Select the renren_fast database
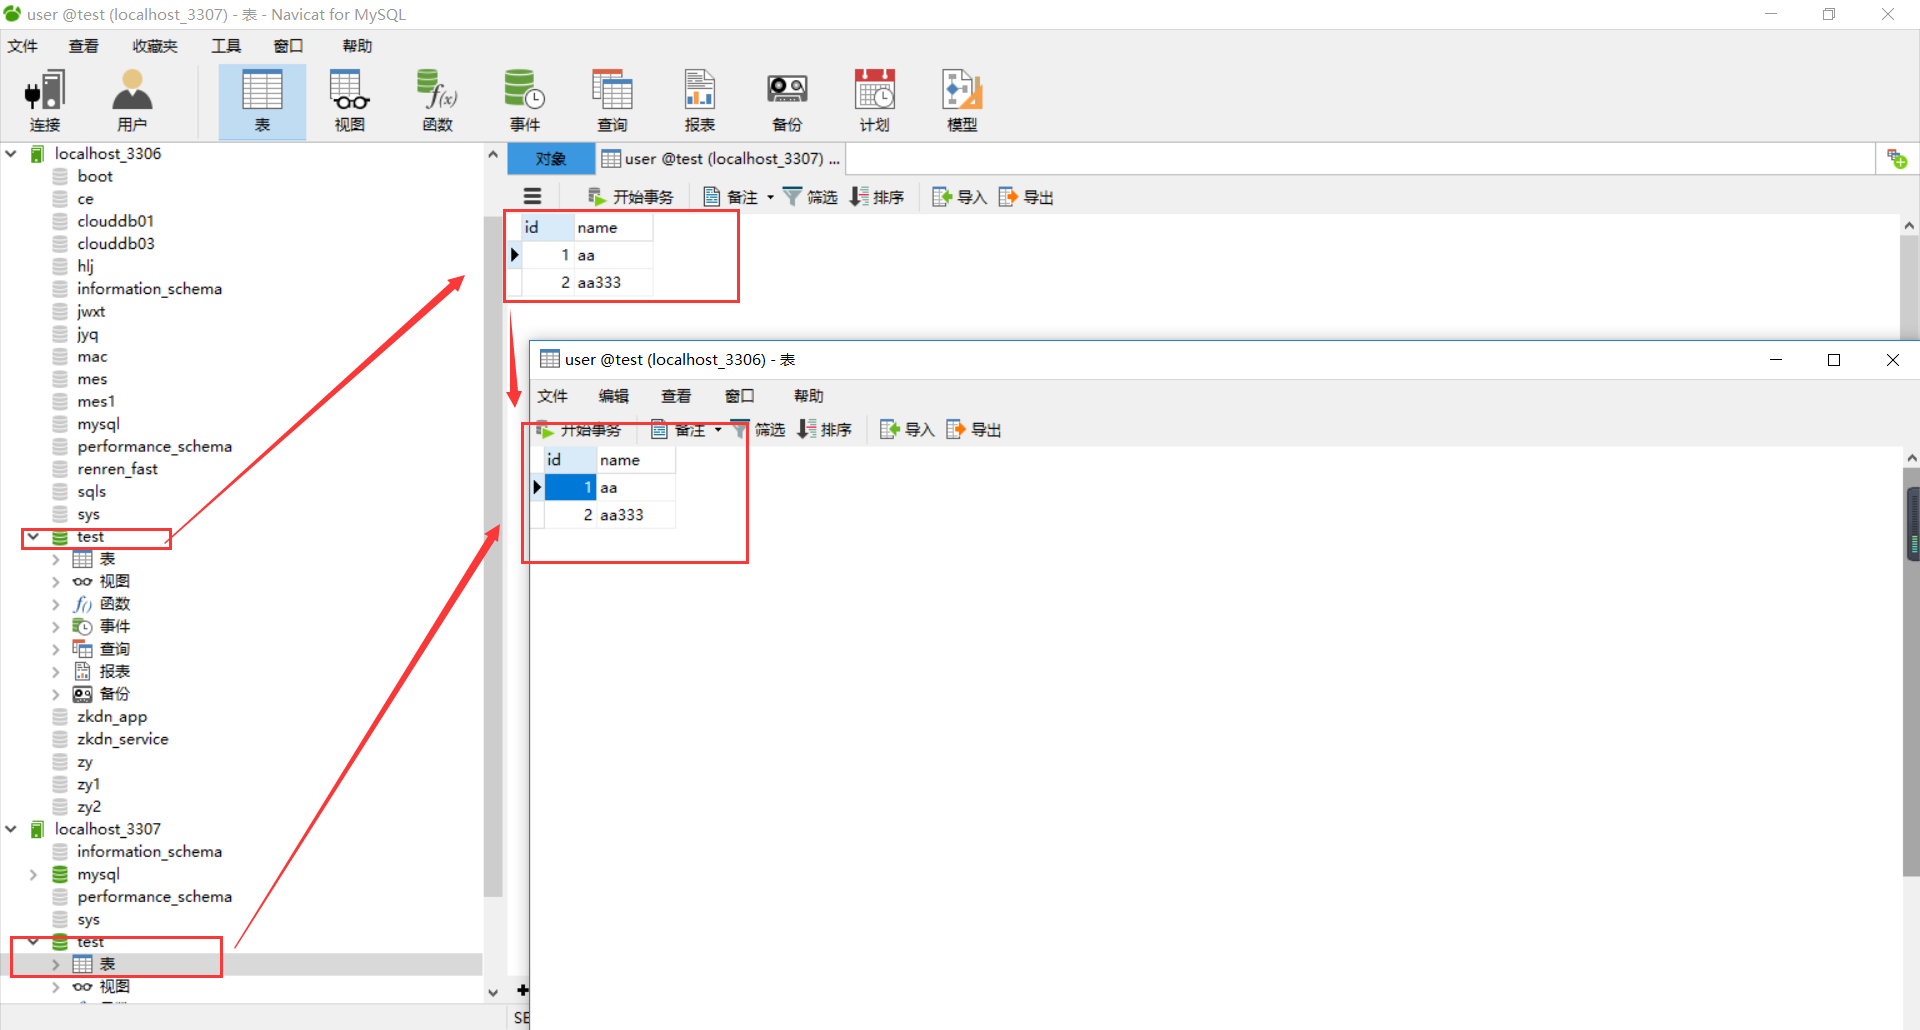The image size is (1920, 1030). [117, 469]
